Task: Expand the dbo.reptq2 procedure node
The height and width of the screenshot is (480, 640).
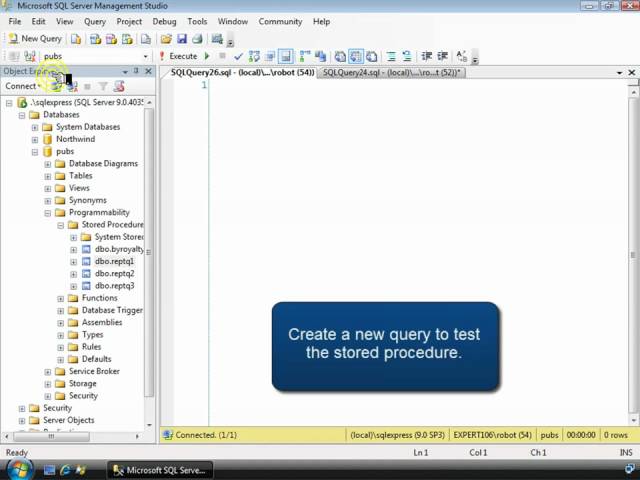Action: (x=73, y=274)
